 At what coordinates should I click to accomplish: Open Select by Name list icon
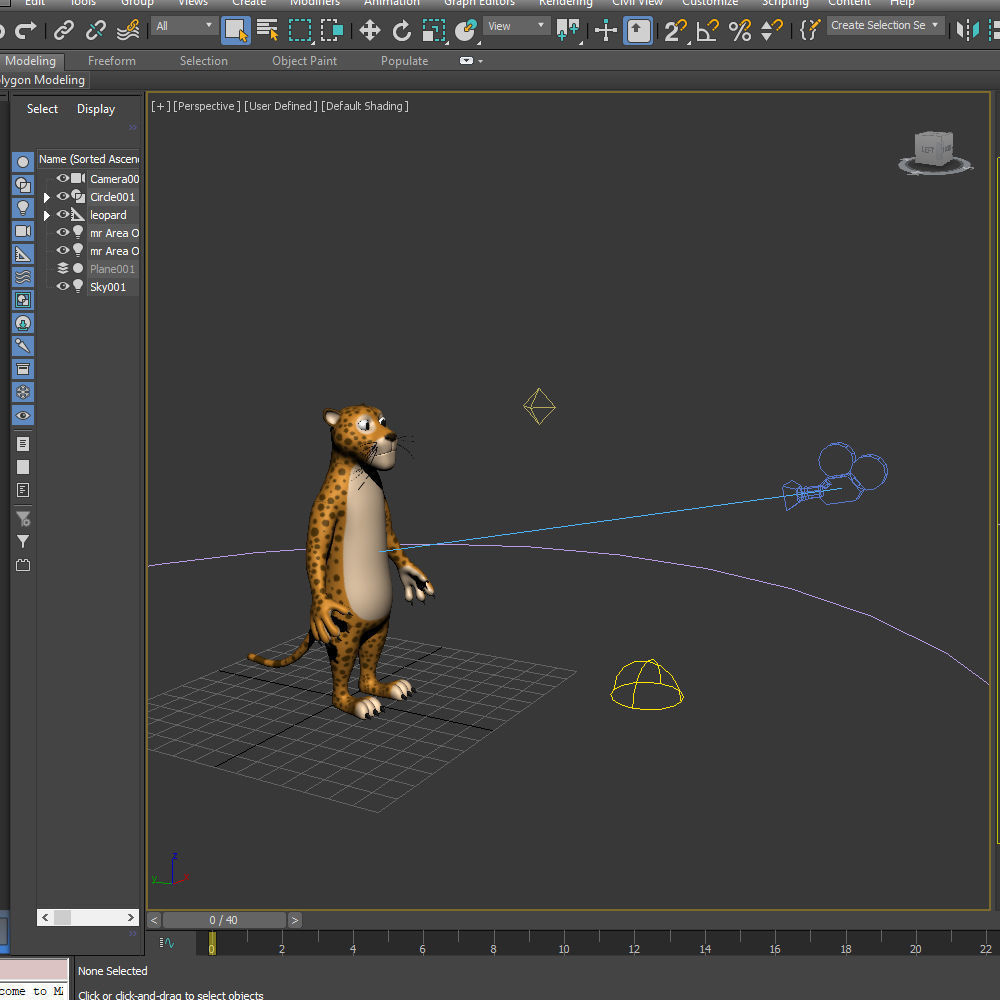pyautogui.click(x=267, y=30)
